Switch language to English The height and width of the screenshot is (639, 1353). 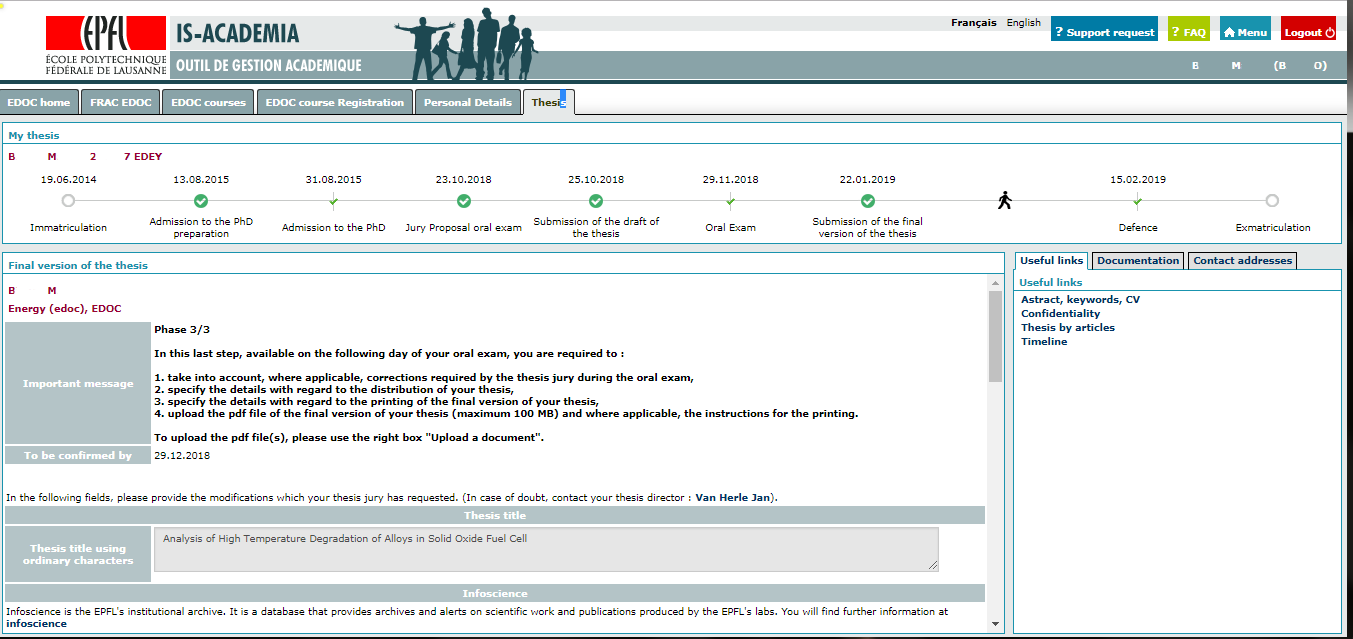[x=1023, y=22]
